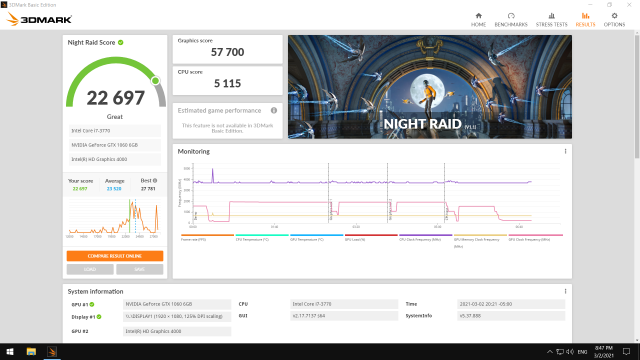640x360 pixels.
Task: Click Graphics score value 57 700
Action: [x=227, y=52]
